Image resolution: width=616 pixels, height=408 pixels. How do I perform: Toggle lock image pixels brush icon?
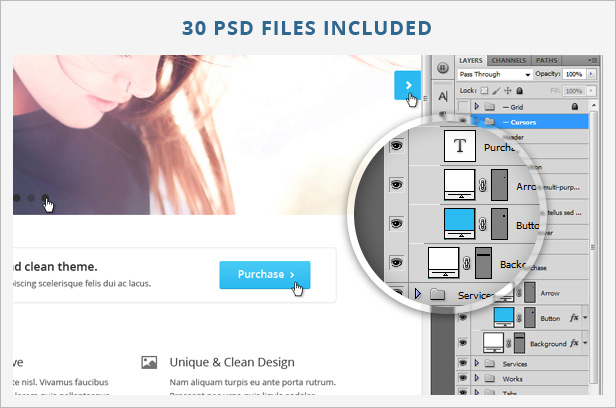(x=496, y=91)
